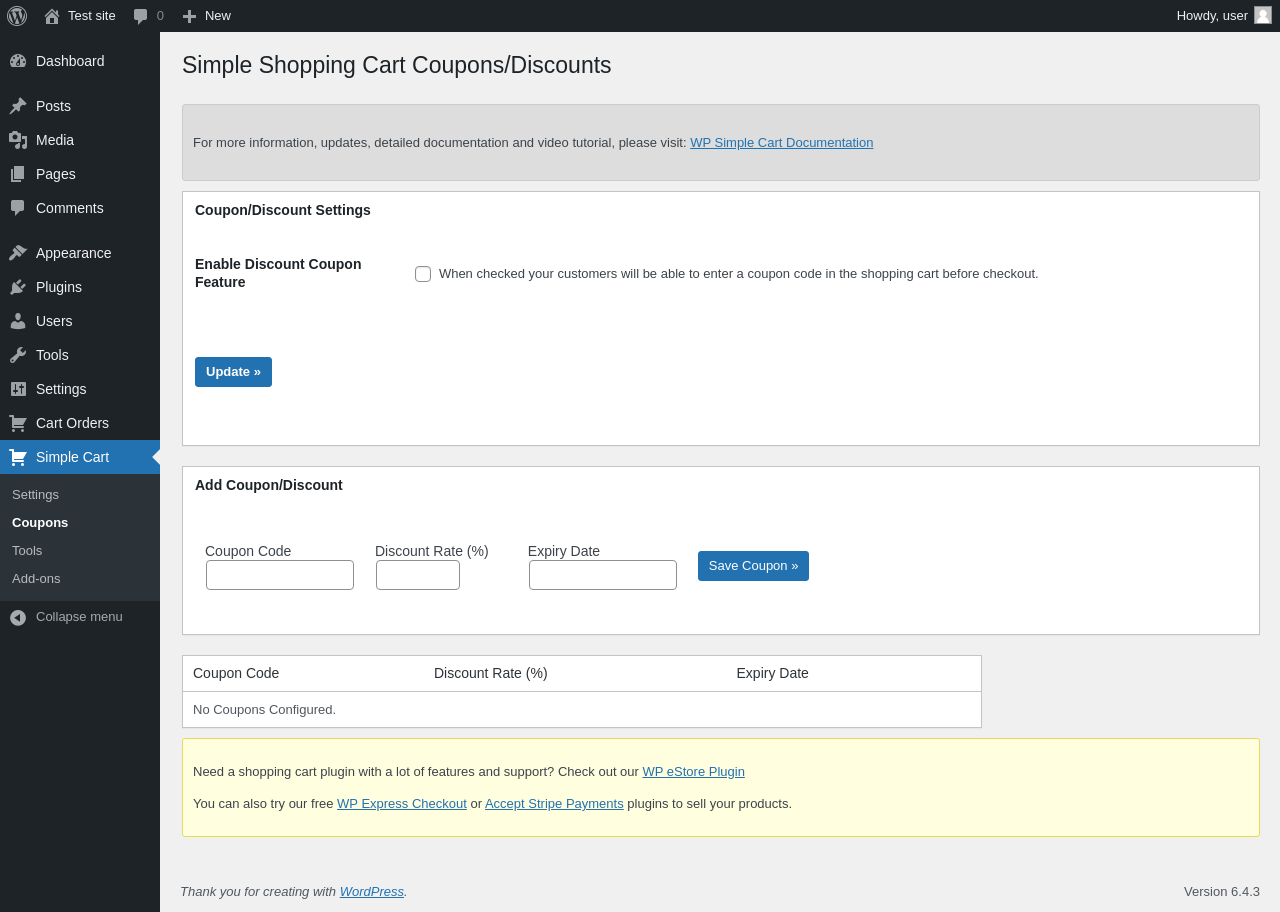Click the plus New content icon

(x=189, y=16)
